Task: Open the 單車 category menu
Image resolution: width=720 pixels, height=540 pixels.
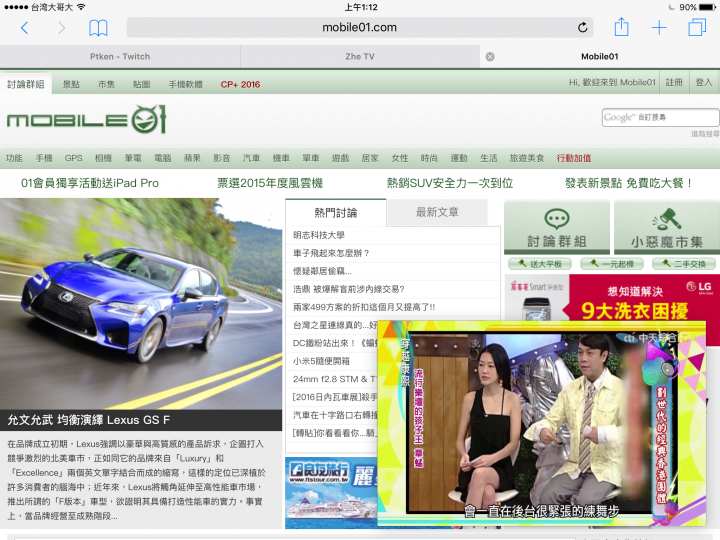Action: coord(311,158)
